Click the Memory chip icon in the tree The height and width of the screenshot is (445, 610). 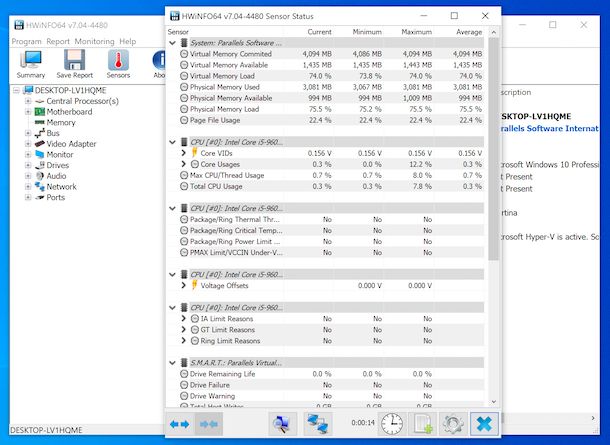(40, 123)
